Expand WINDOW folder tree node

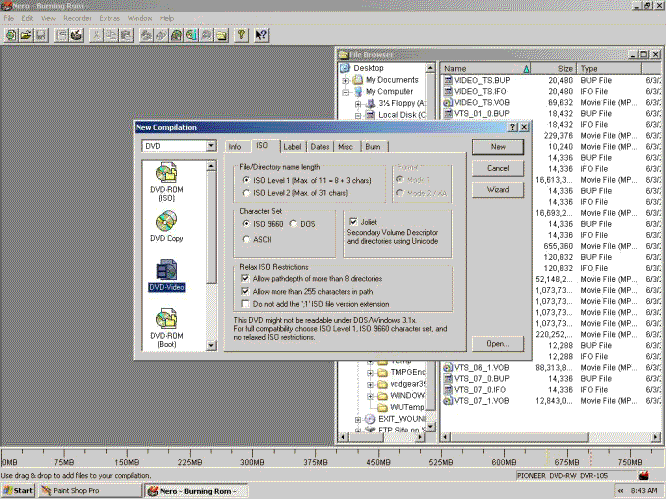370,396
